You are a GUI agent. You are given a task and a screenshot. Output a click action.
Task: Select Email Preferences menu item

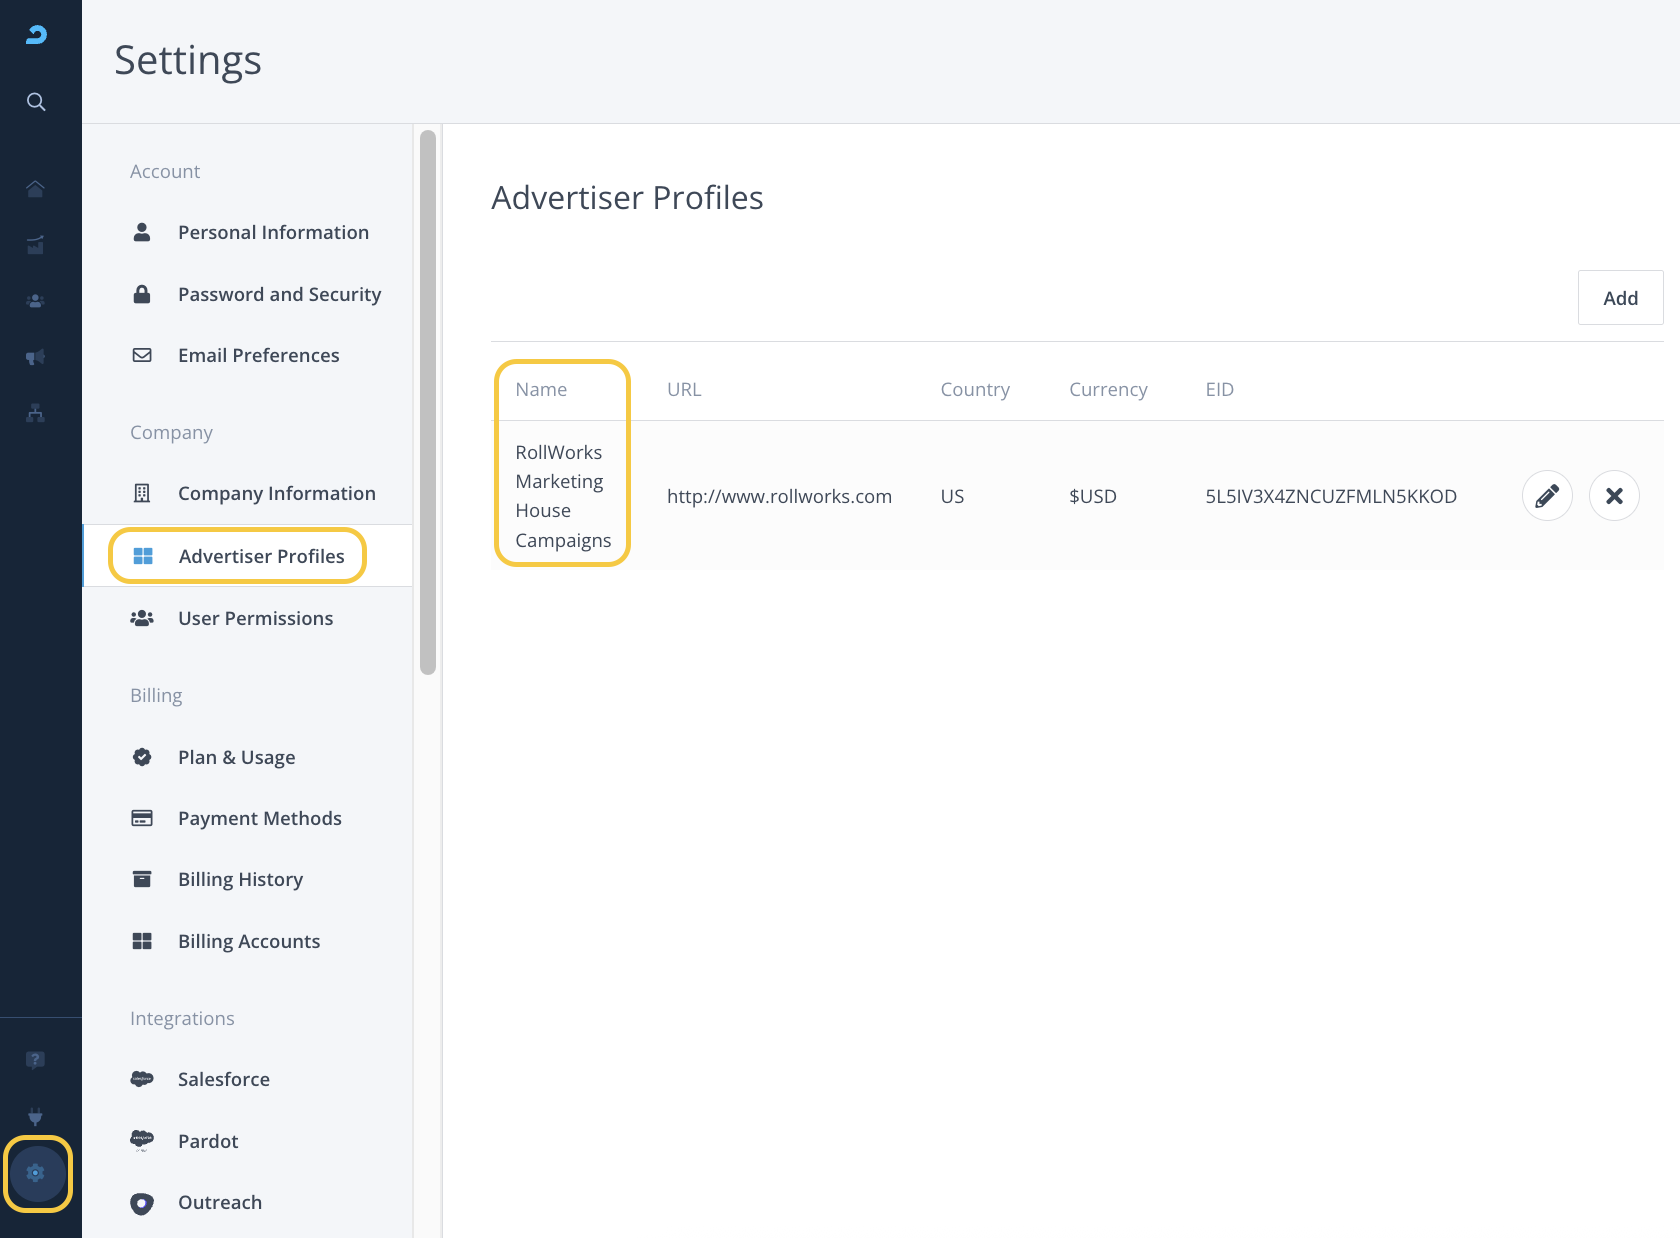tap(258, 356)
